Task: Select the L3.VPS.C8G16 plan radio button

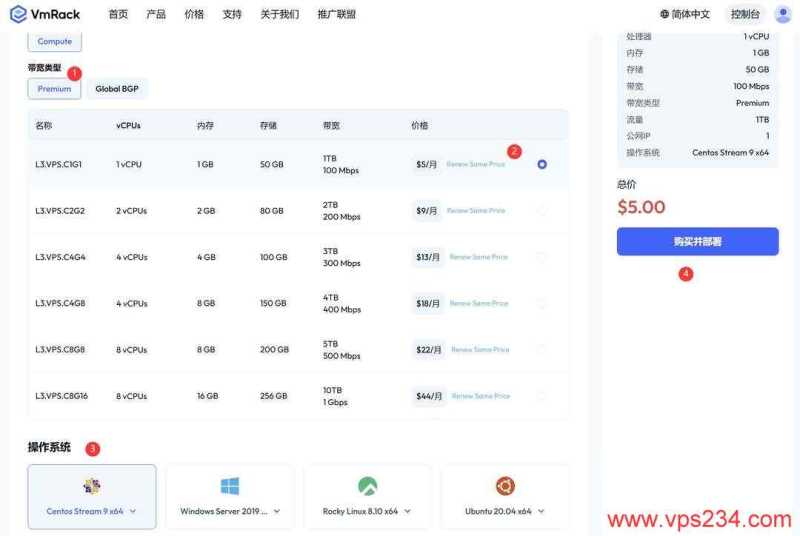Action: click(x=542, y=396)
